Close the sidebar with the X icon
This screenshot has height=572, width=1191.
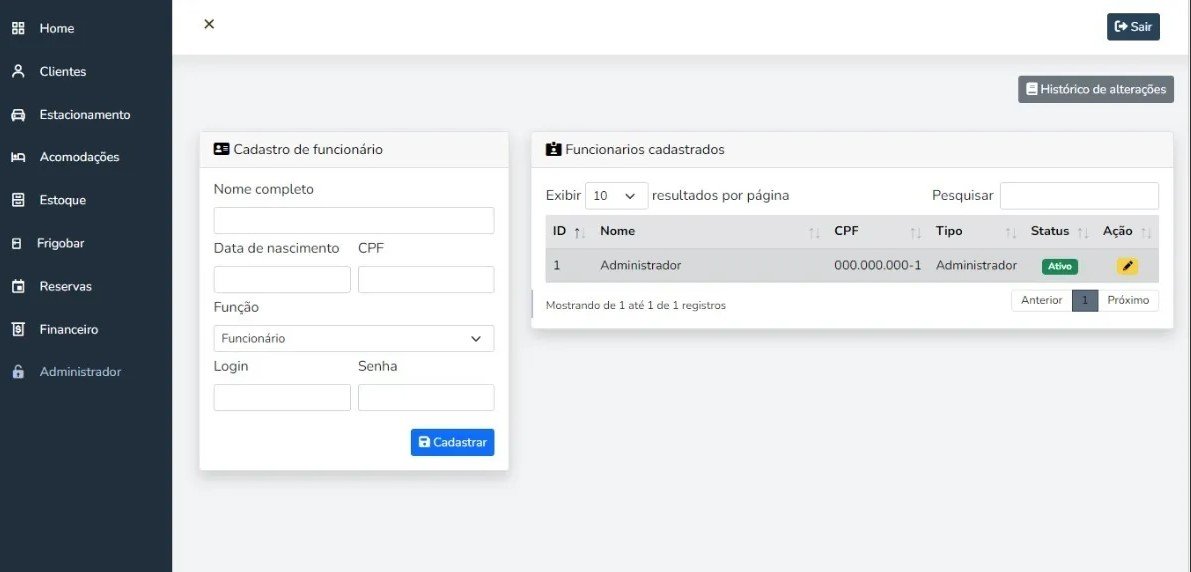[x=209, y=24]
